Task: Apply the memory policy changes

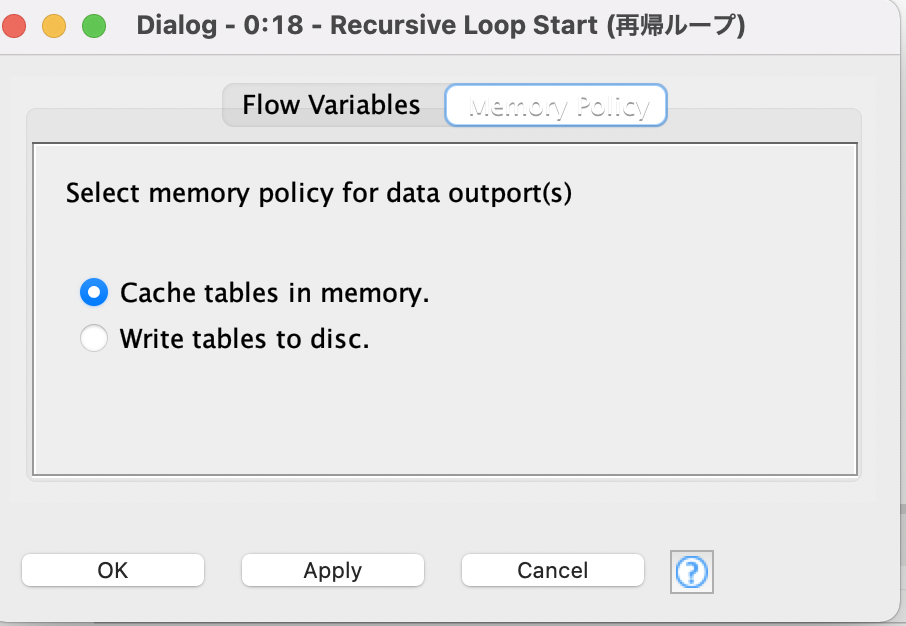Action: [x=332, y=570]
